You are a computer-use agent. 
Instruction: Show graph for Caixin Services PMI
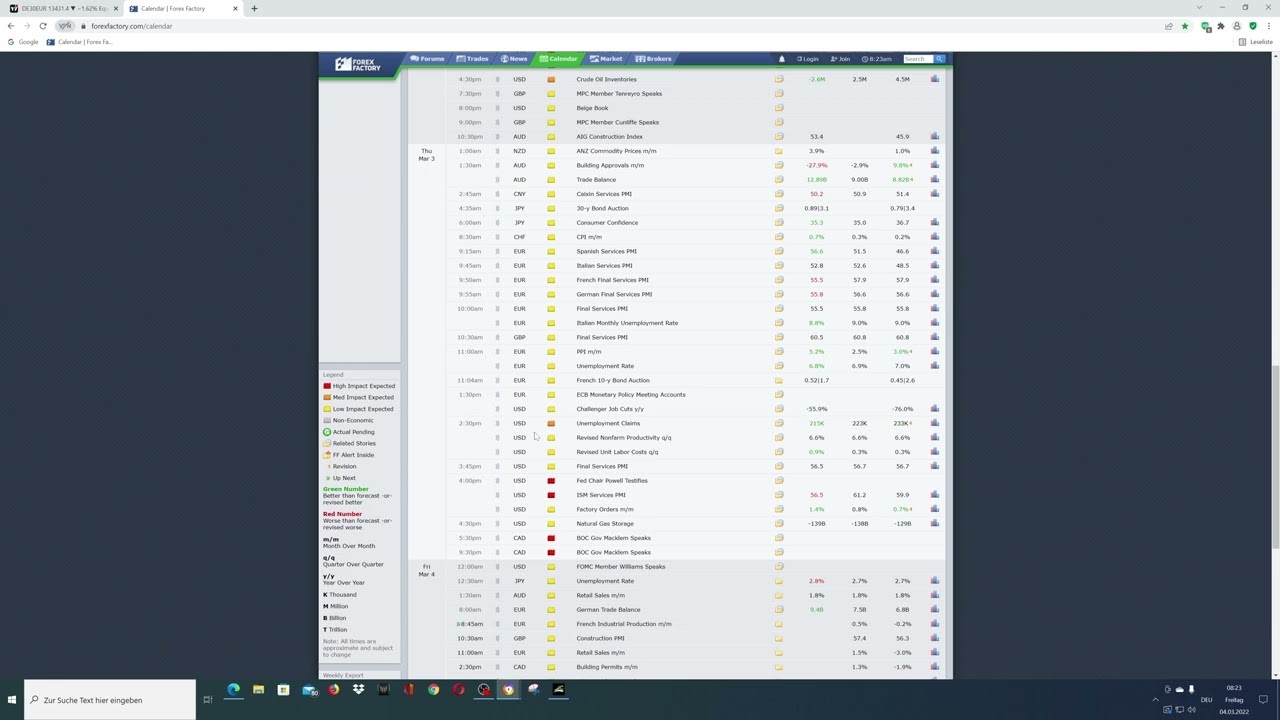tap(934, 194)
